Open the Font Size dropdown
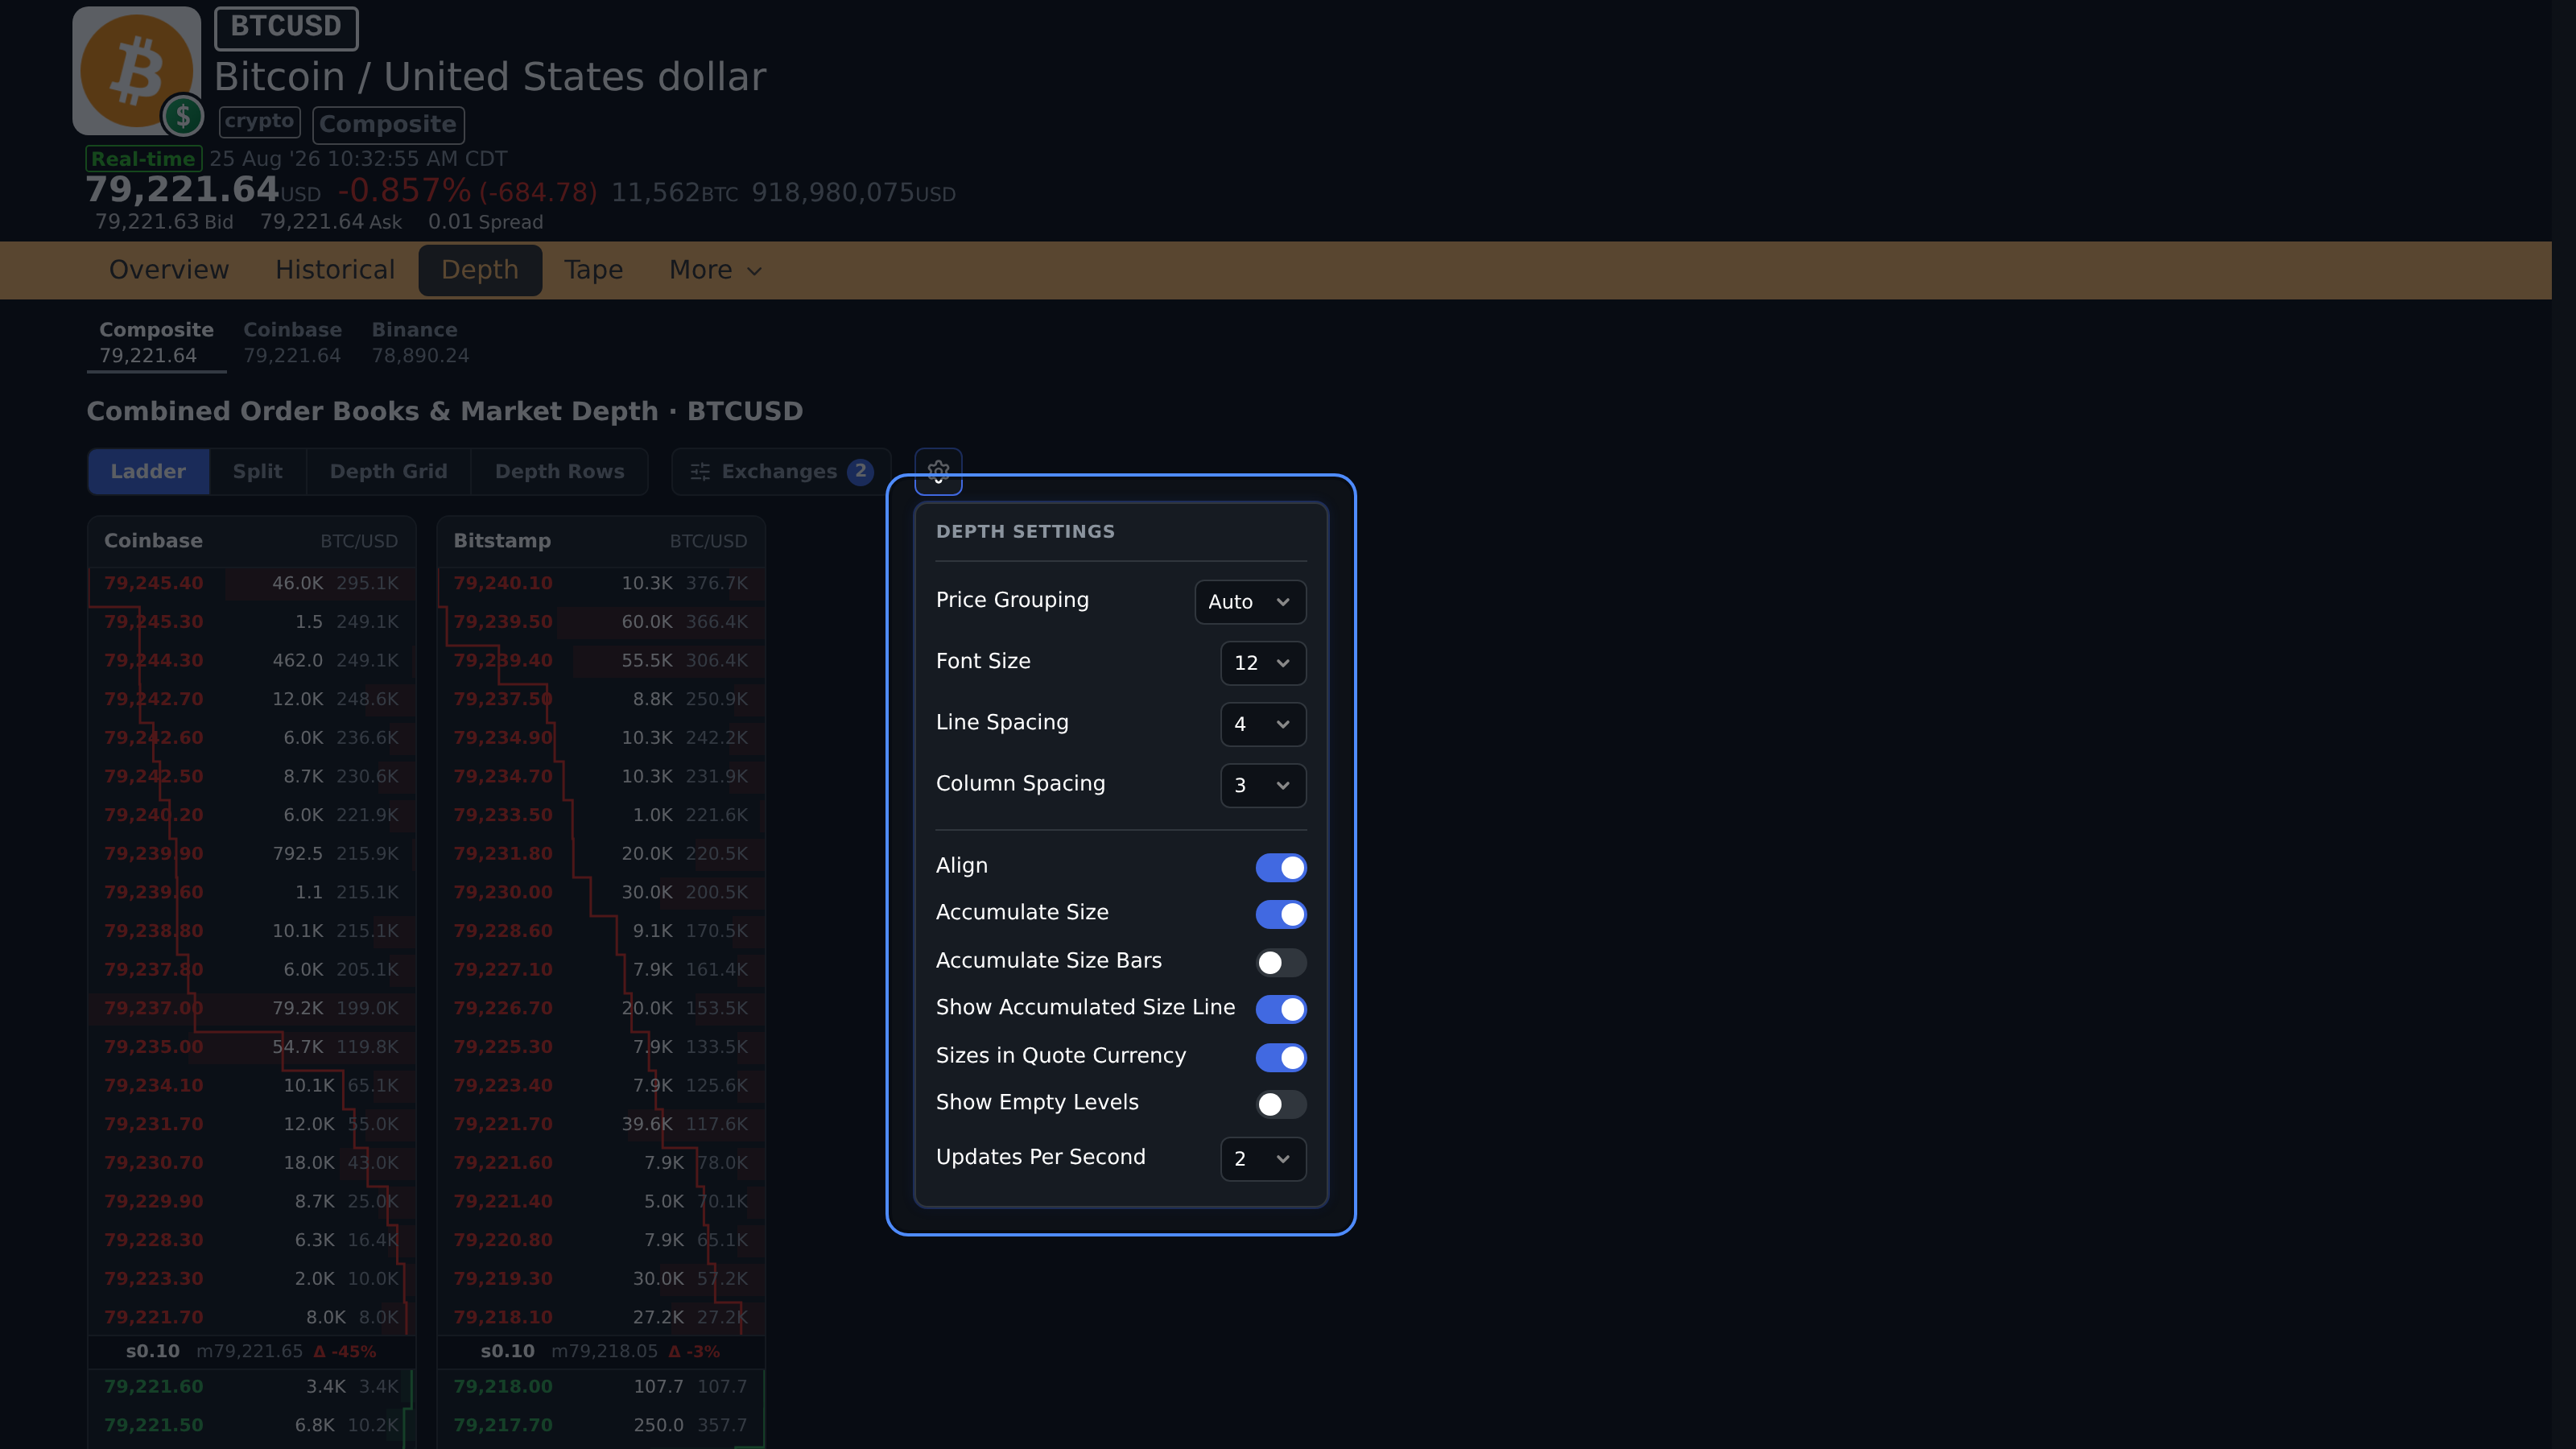 pyautogui.click(x=1263, y=663)
